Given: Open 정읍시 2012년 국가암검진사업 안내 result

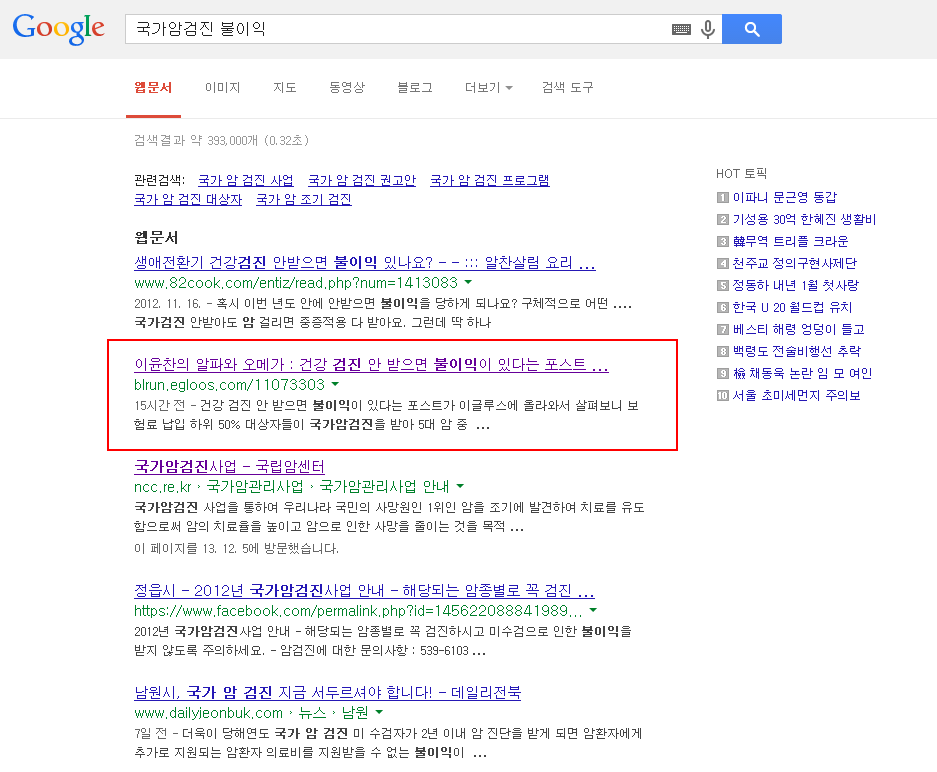Looking at the screenshot, I should click(364, 591).
